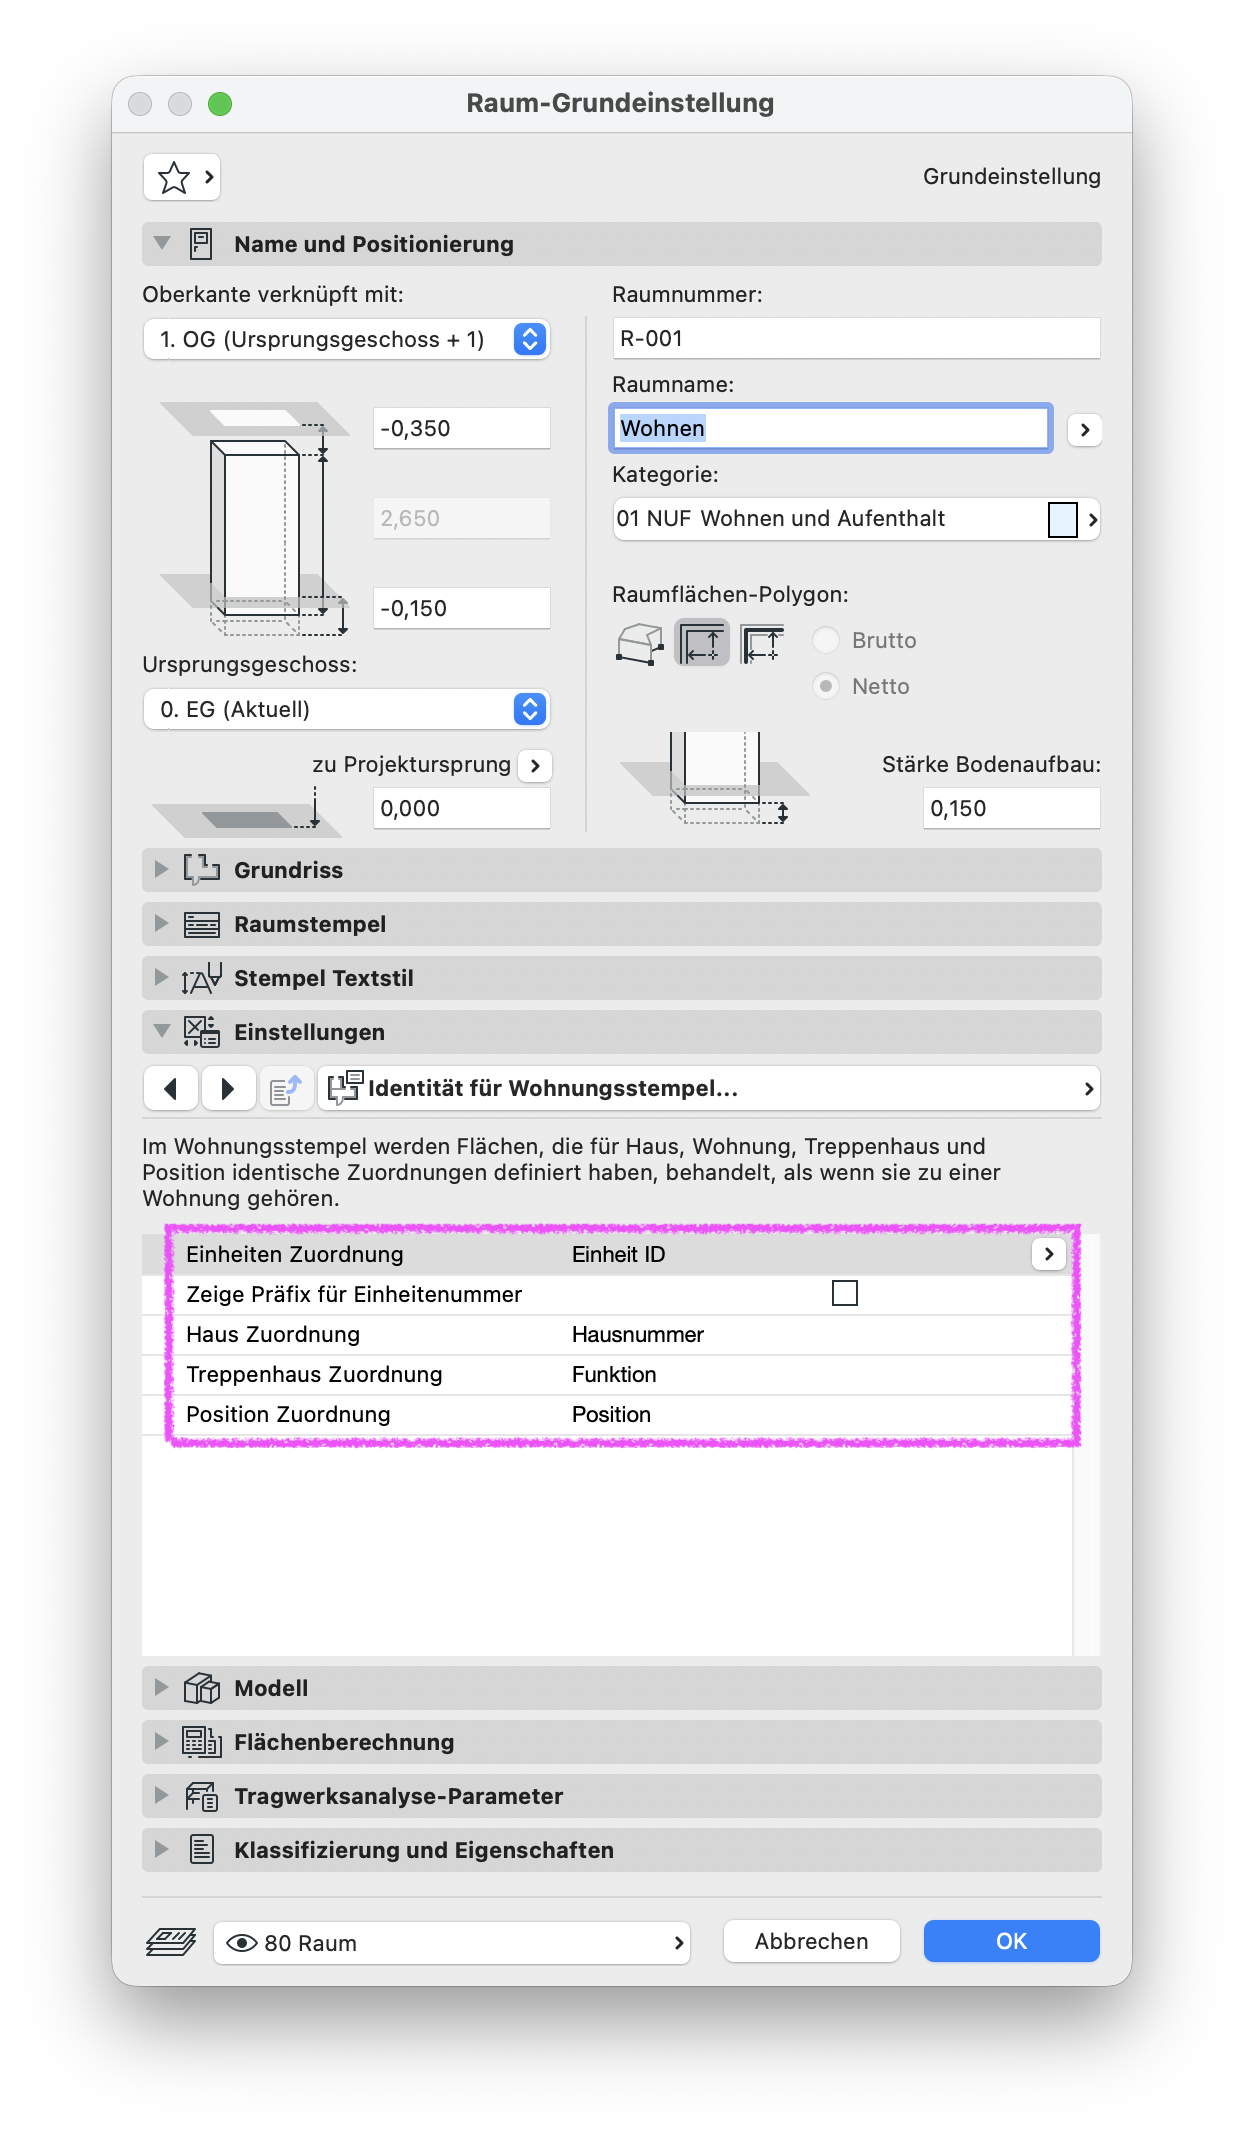This screenshot has height=2134, width=1244.
Task: Click the layer icon beside 80 Raum
Action: click(x=171, y=1942)
